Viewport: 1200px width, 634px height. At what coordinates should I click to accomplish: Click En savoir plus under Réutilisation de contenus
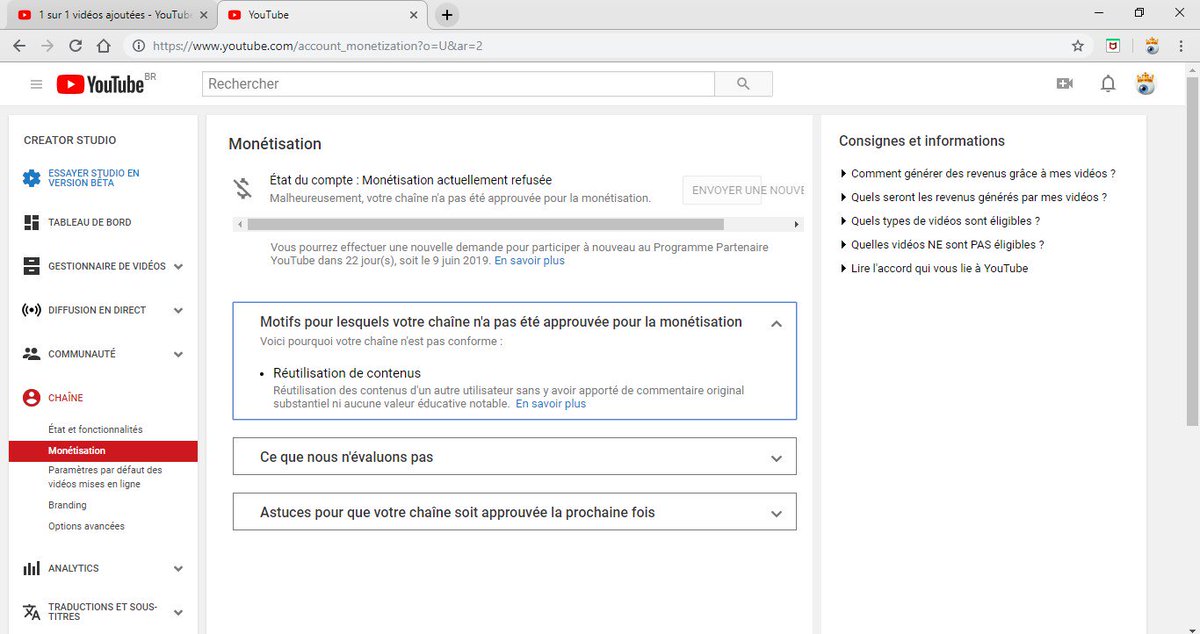(x=551, y=404)
